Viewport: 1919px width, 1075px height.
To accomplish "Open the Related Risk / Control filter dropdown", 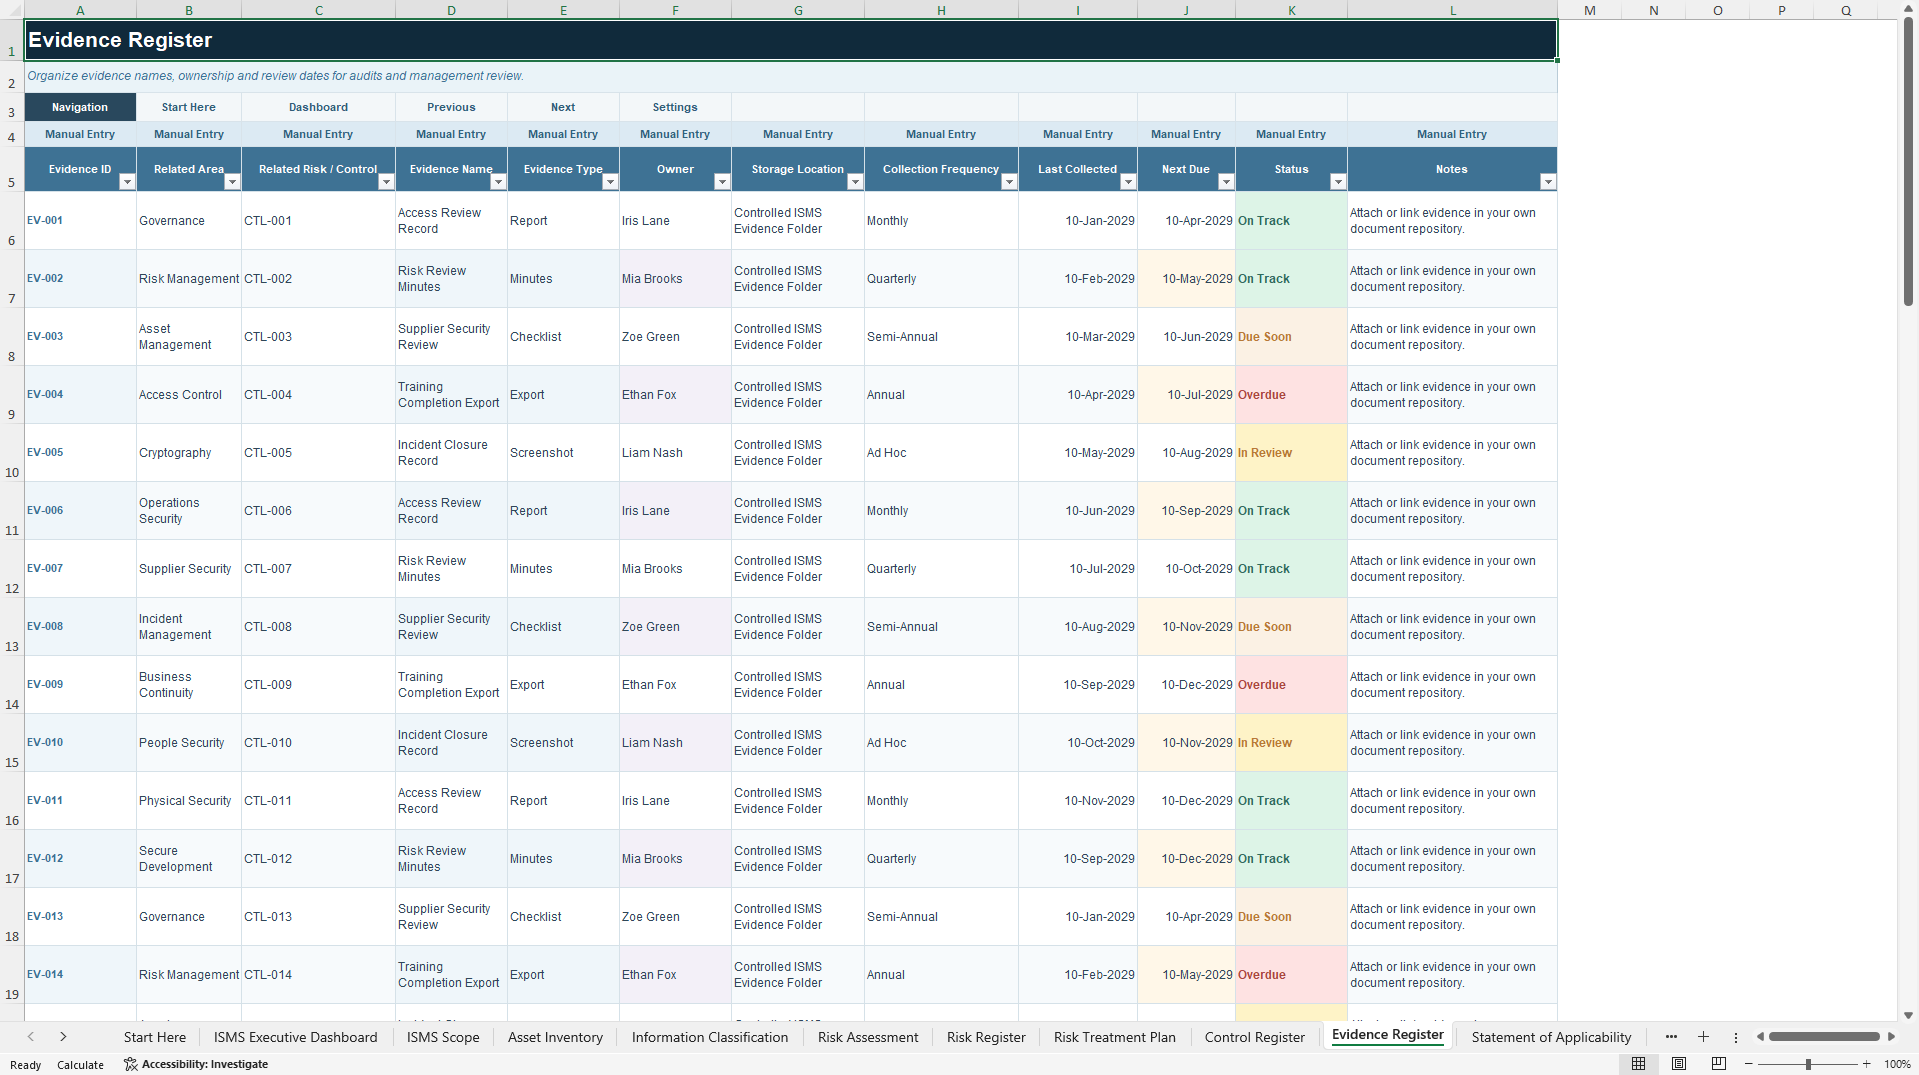I will 386,182.
